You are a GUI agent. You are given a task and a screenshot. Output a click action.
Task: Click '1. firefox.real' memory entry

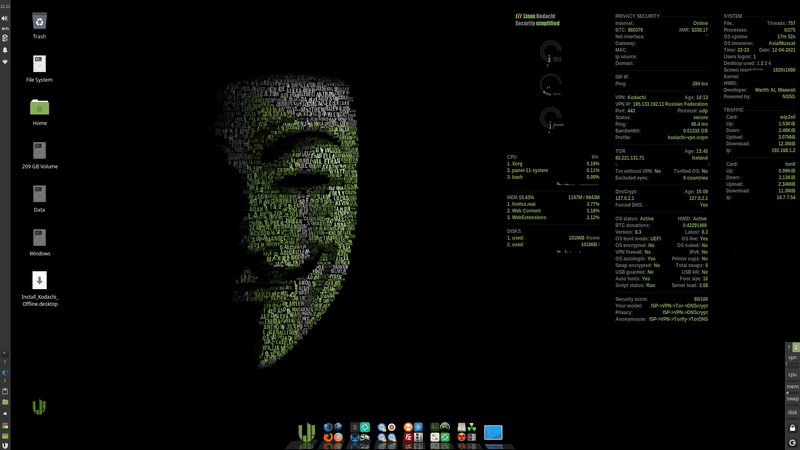click(521, 204)
